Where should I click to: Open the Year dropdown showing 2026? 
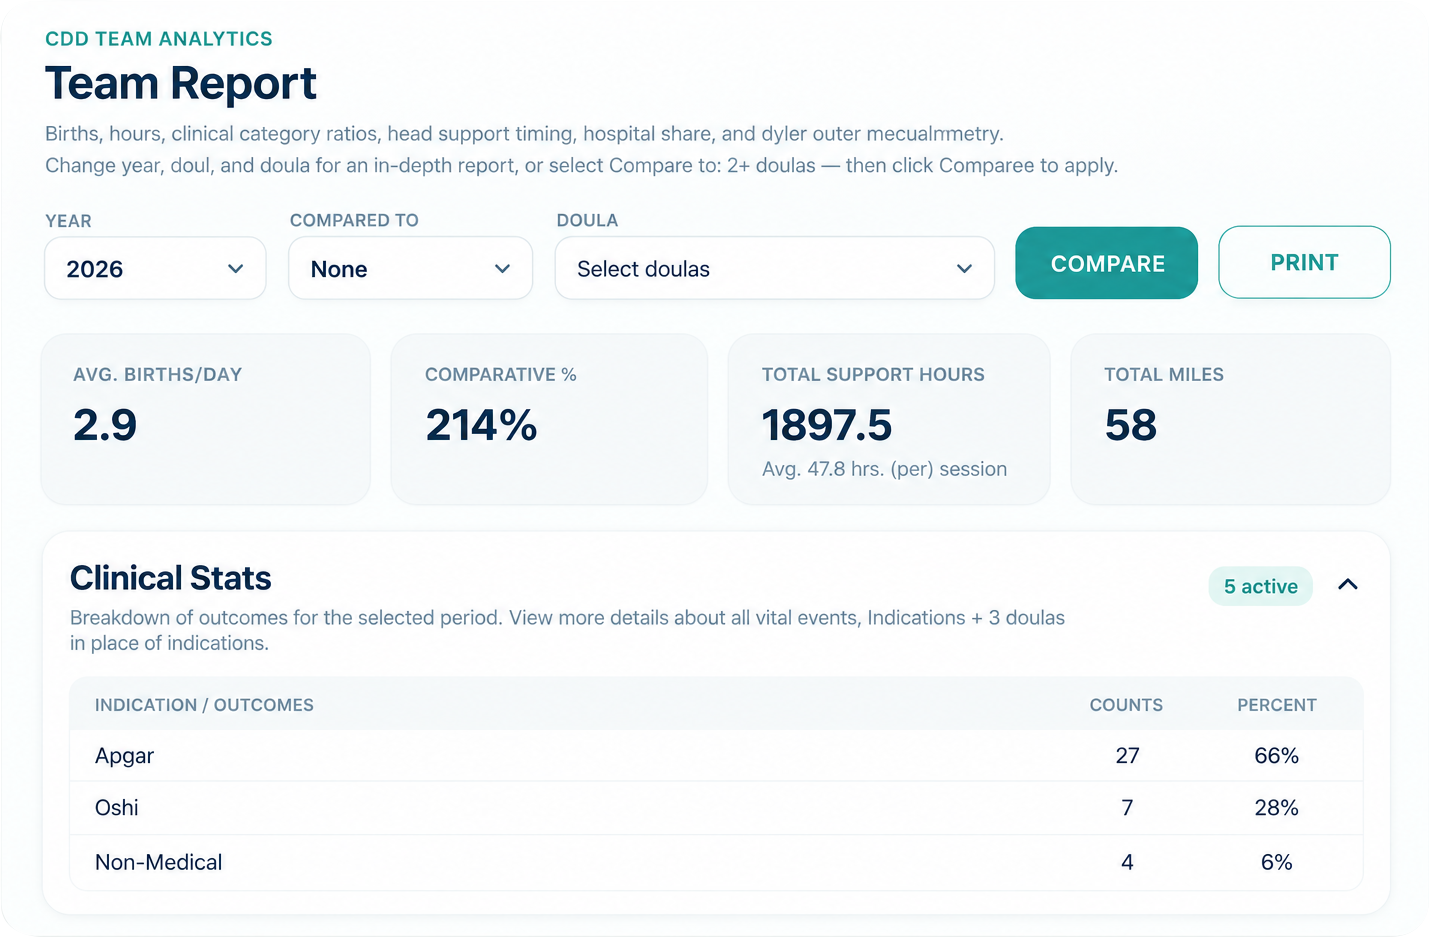coord(155,268)
